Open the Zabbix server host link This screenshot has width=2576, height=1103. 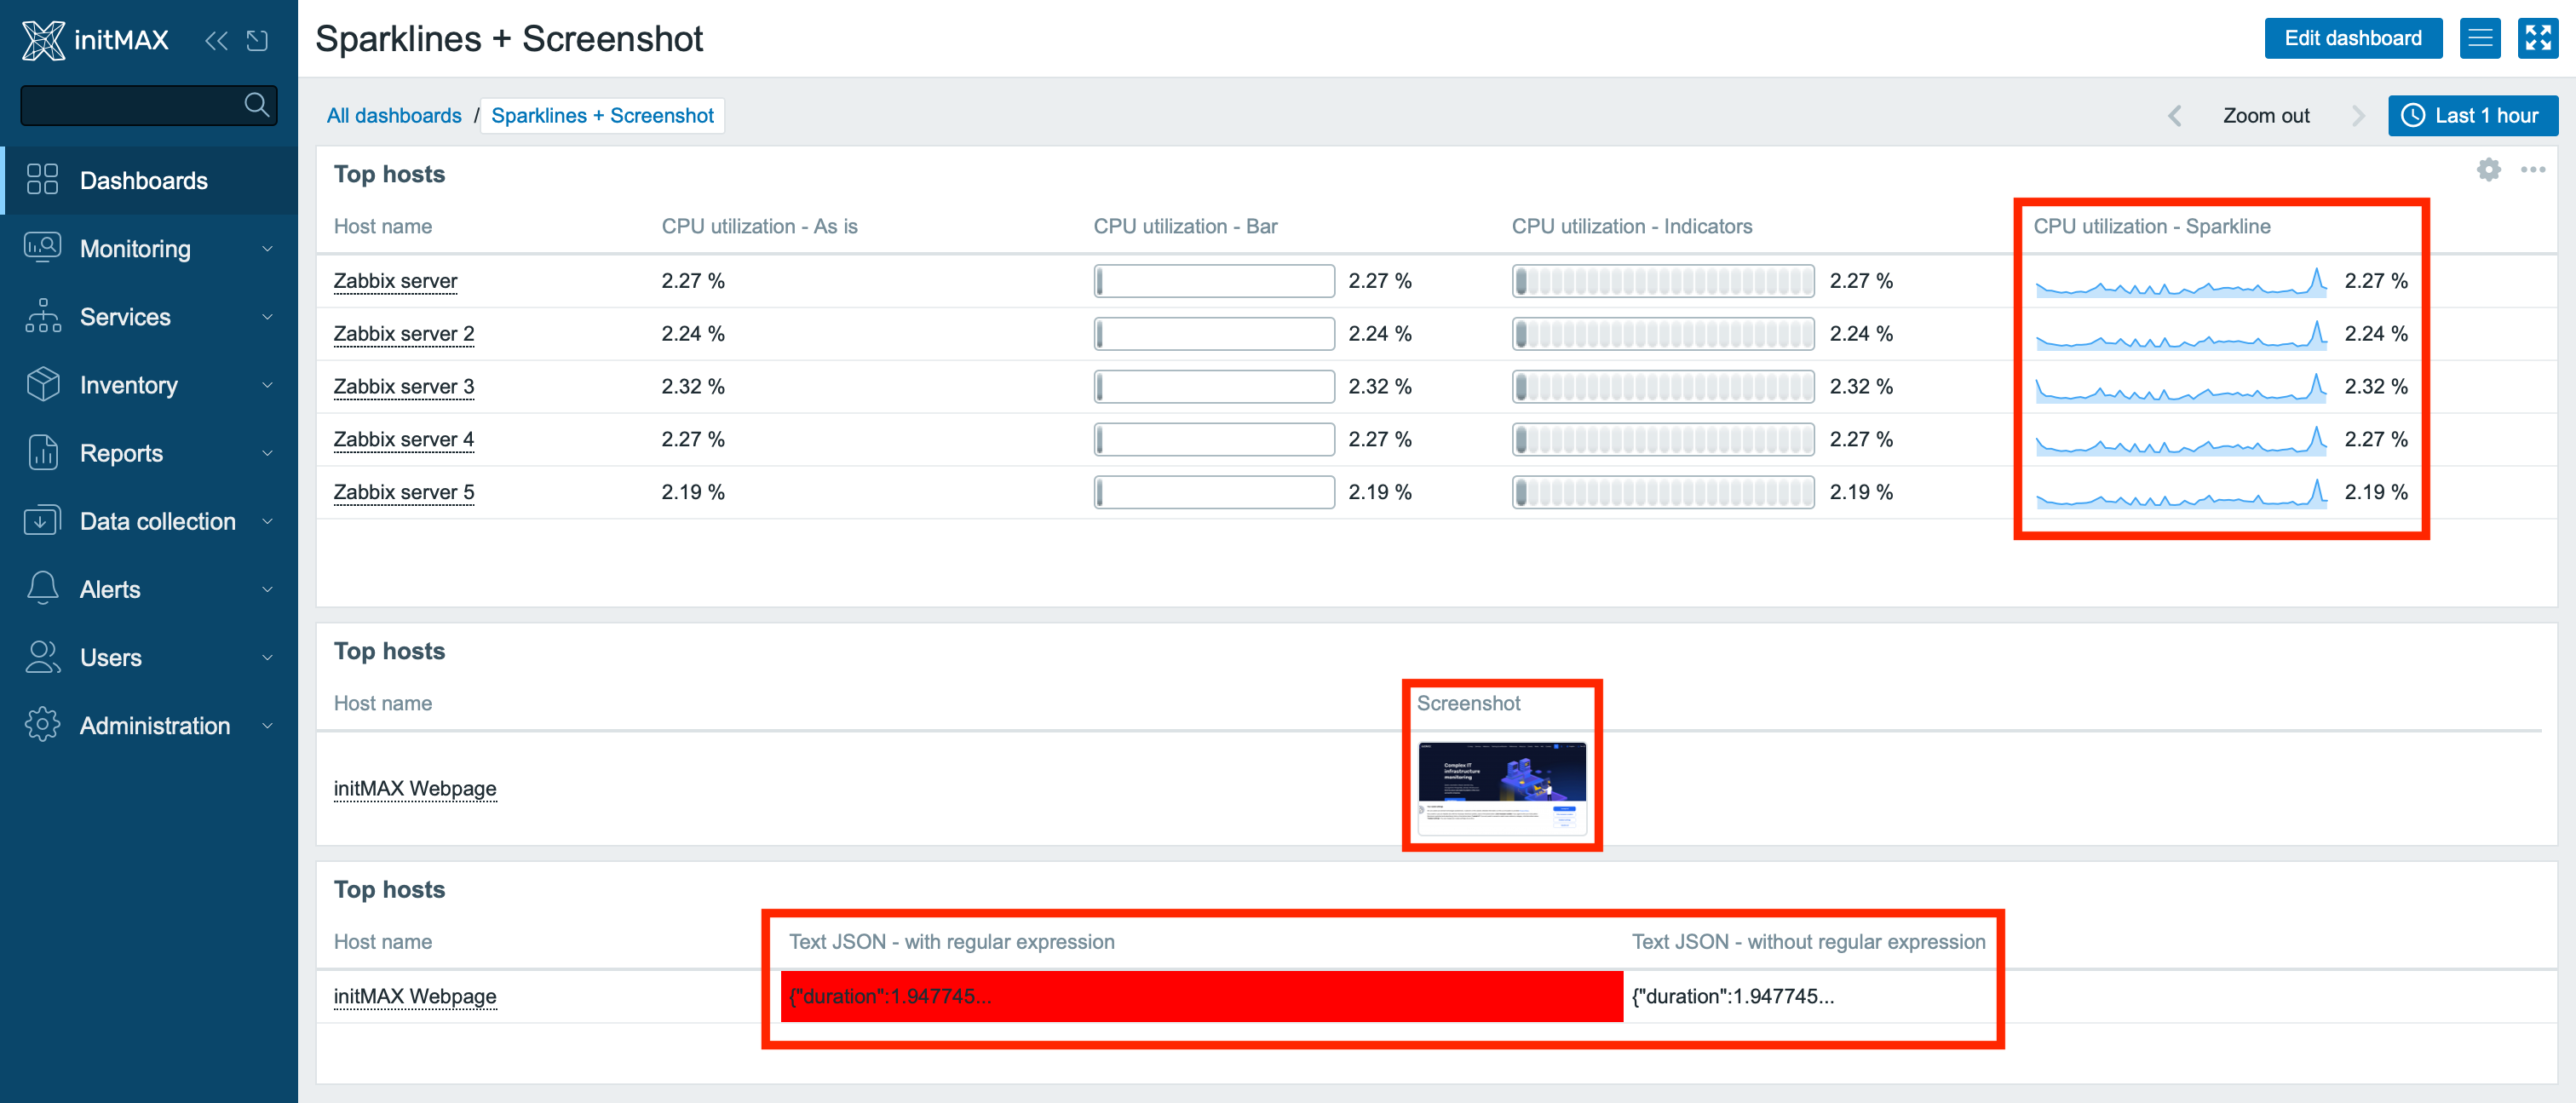coord(395,281)
